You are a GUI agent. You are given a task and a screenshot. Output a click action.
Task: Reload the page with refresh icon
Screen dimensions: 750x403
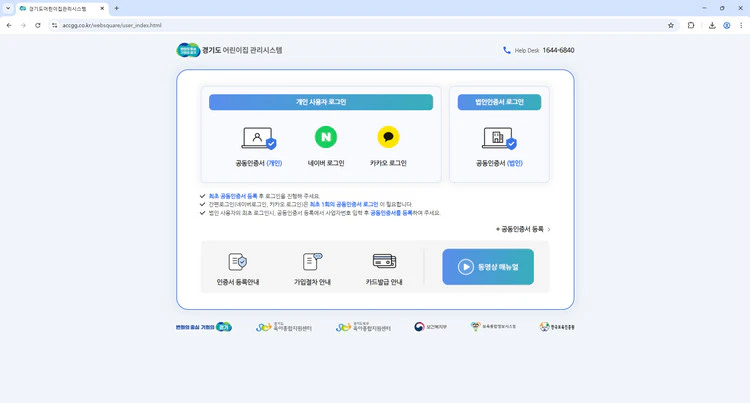[38, 25]
